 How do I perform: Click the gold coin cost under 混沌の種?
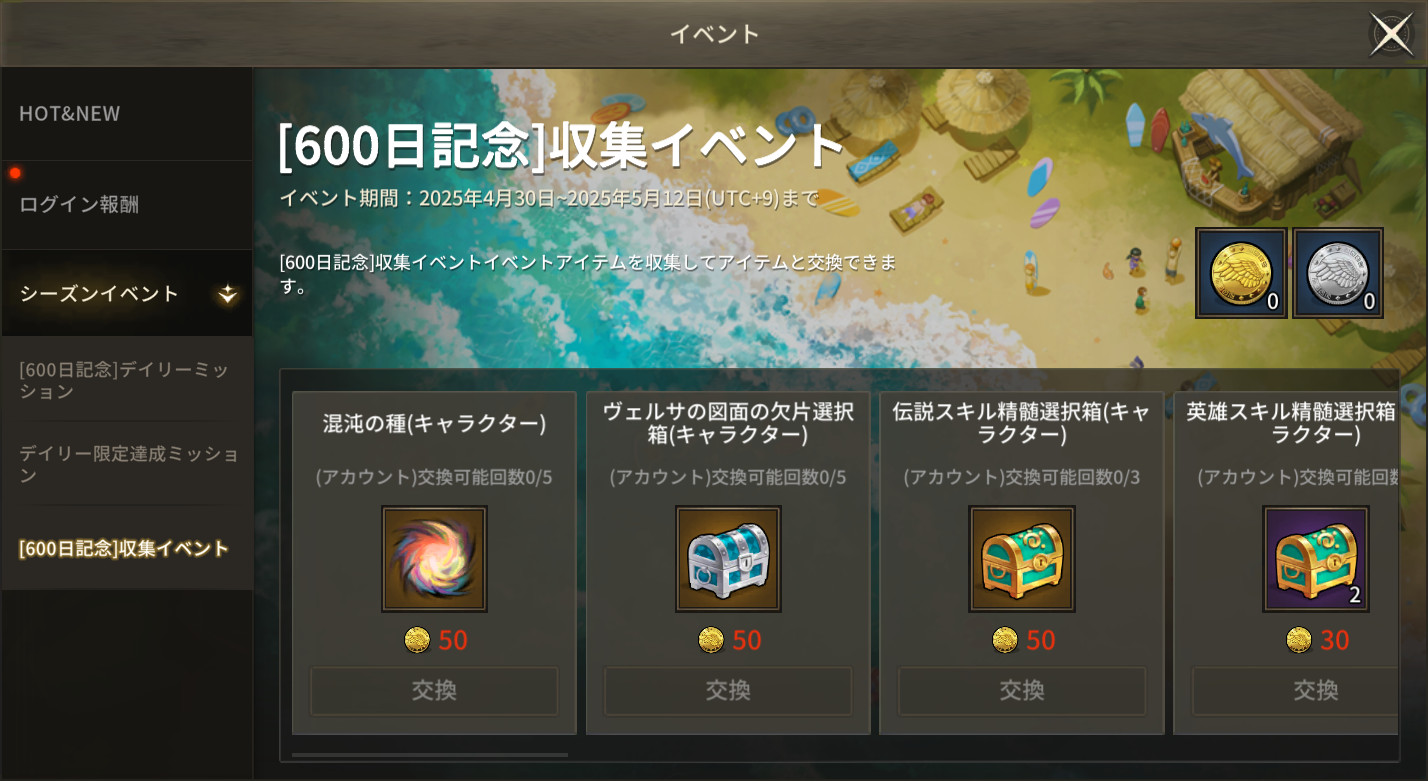pos(435,640)
